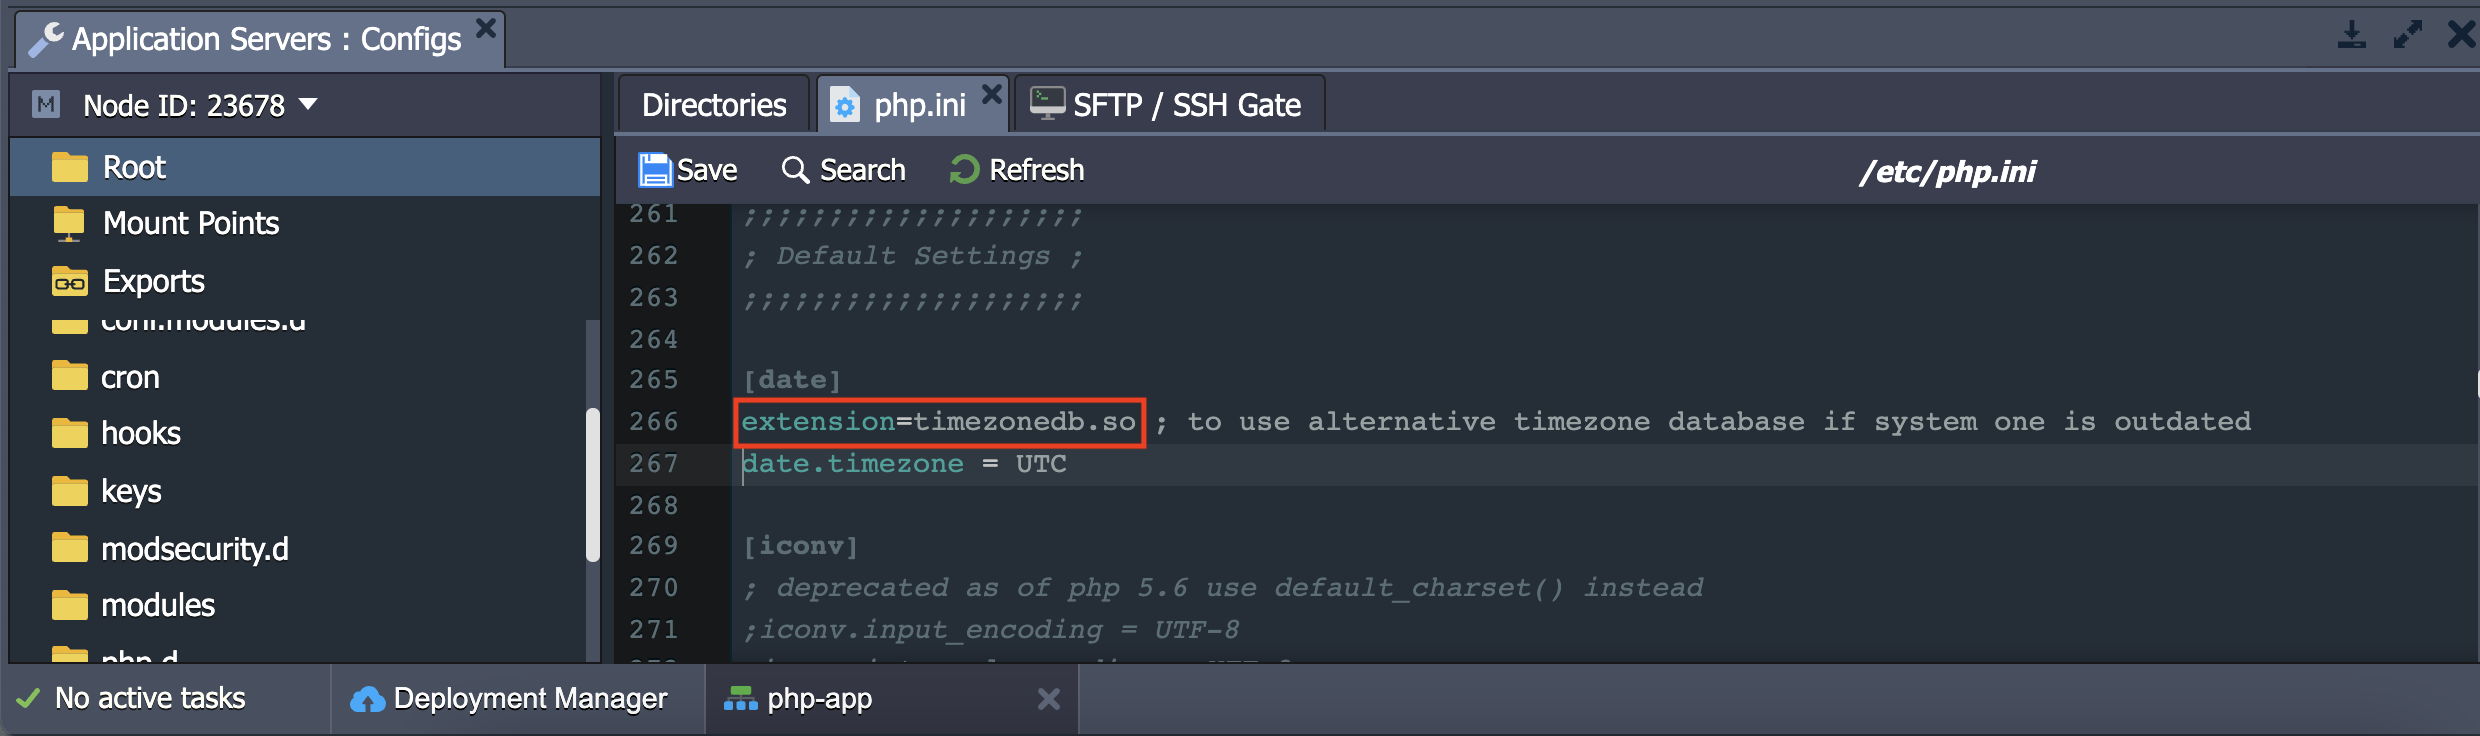Close the Application Servers Configs tab
Image resolution: width=2480 pixels, height=736 pixels.
(x=486, y=28)
